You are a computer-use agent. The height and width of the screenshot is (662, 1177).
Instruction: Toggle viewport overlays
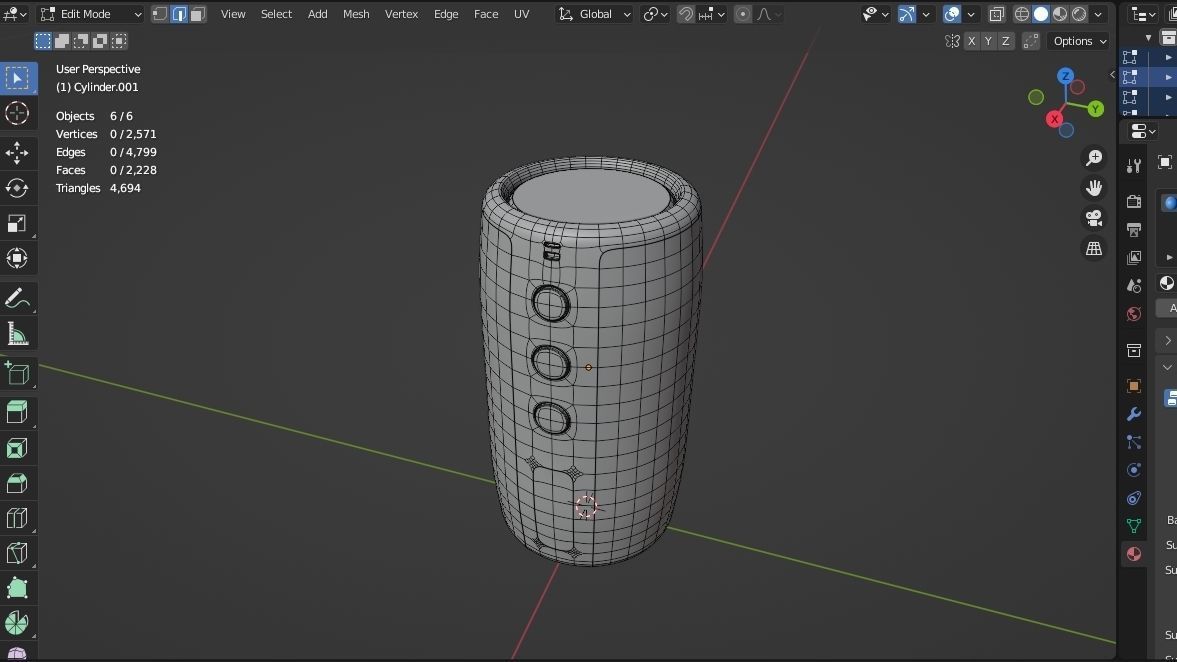click(952, 14)
